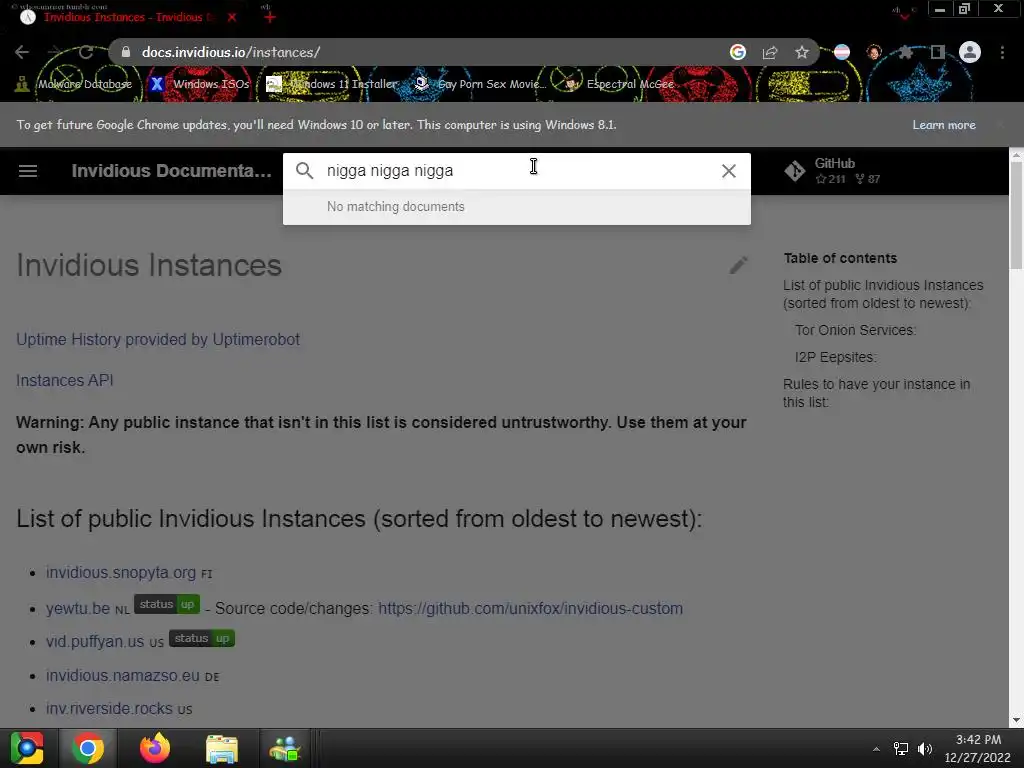Open Chrome from the taskbar
The width and height of the screenshot is (1024, 768).
[88, 748]
